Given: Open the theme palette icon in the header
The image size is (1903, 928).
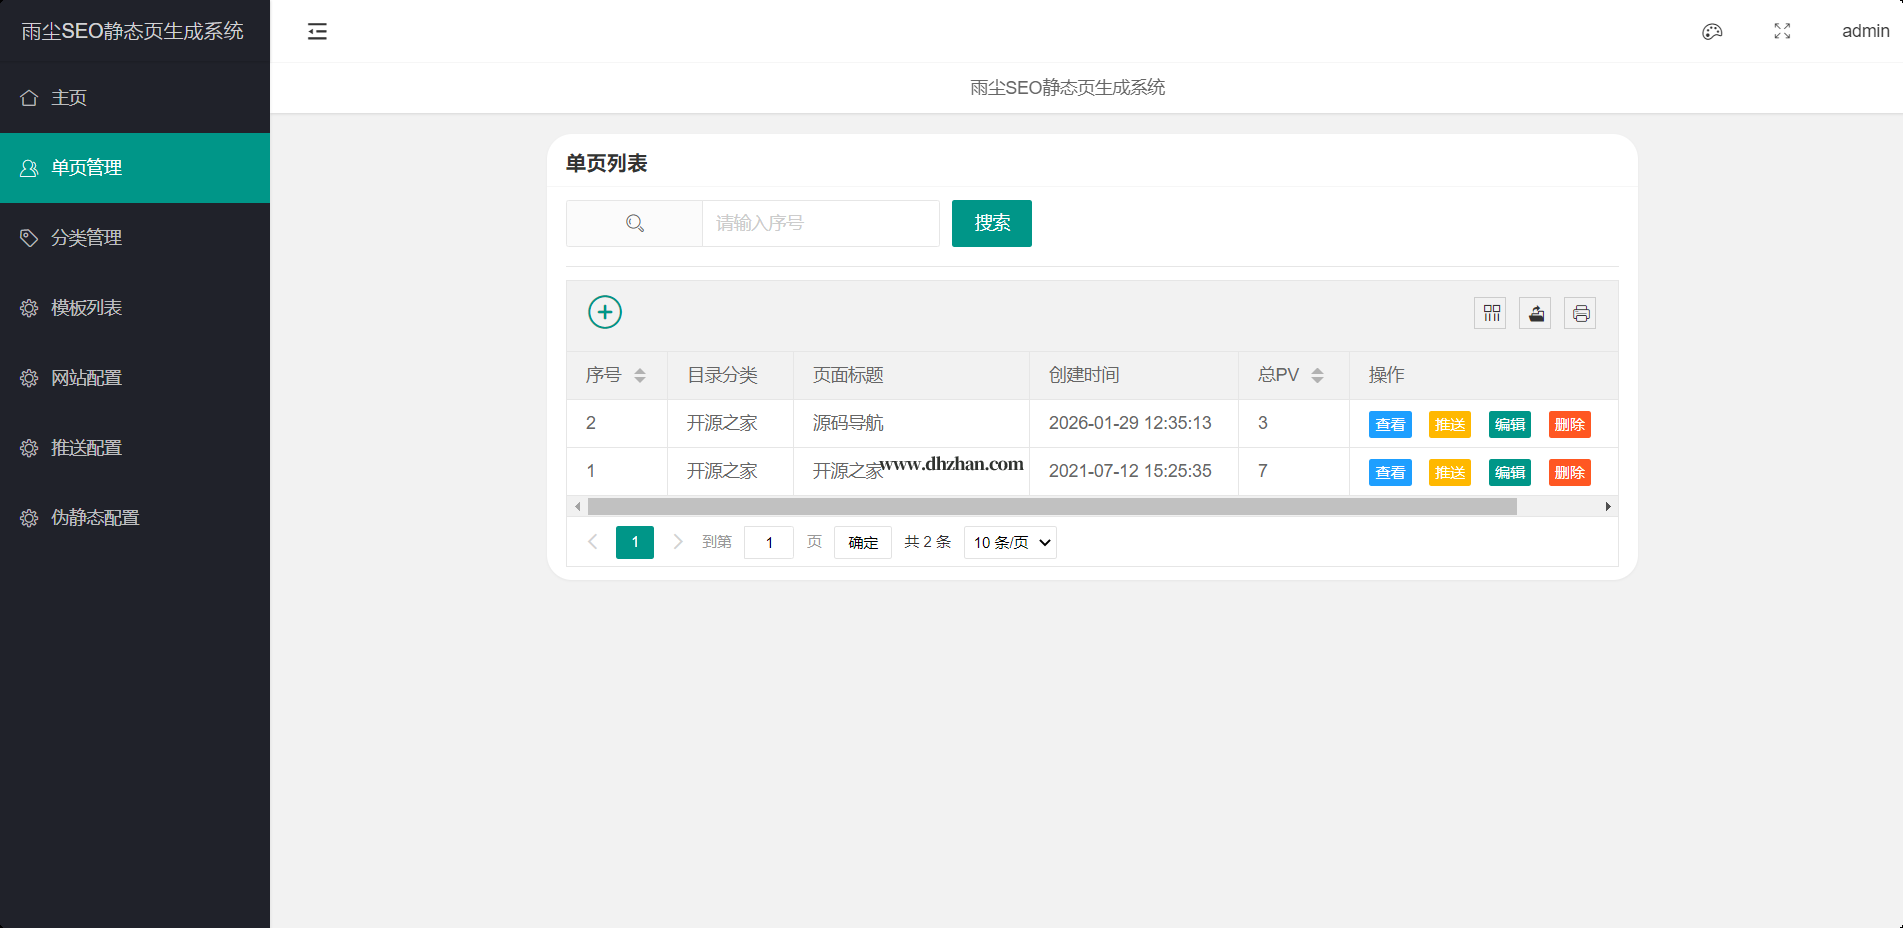Looking at the screenshot, I should tap(1712, 32).
